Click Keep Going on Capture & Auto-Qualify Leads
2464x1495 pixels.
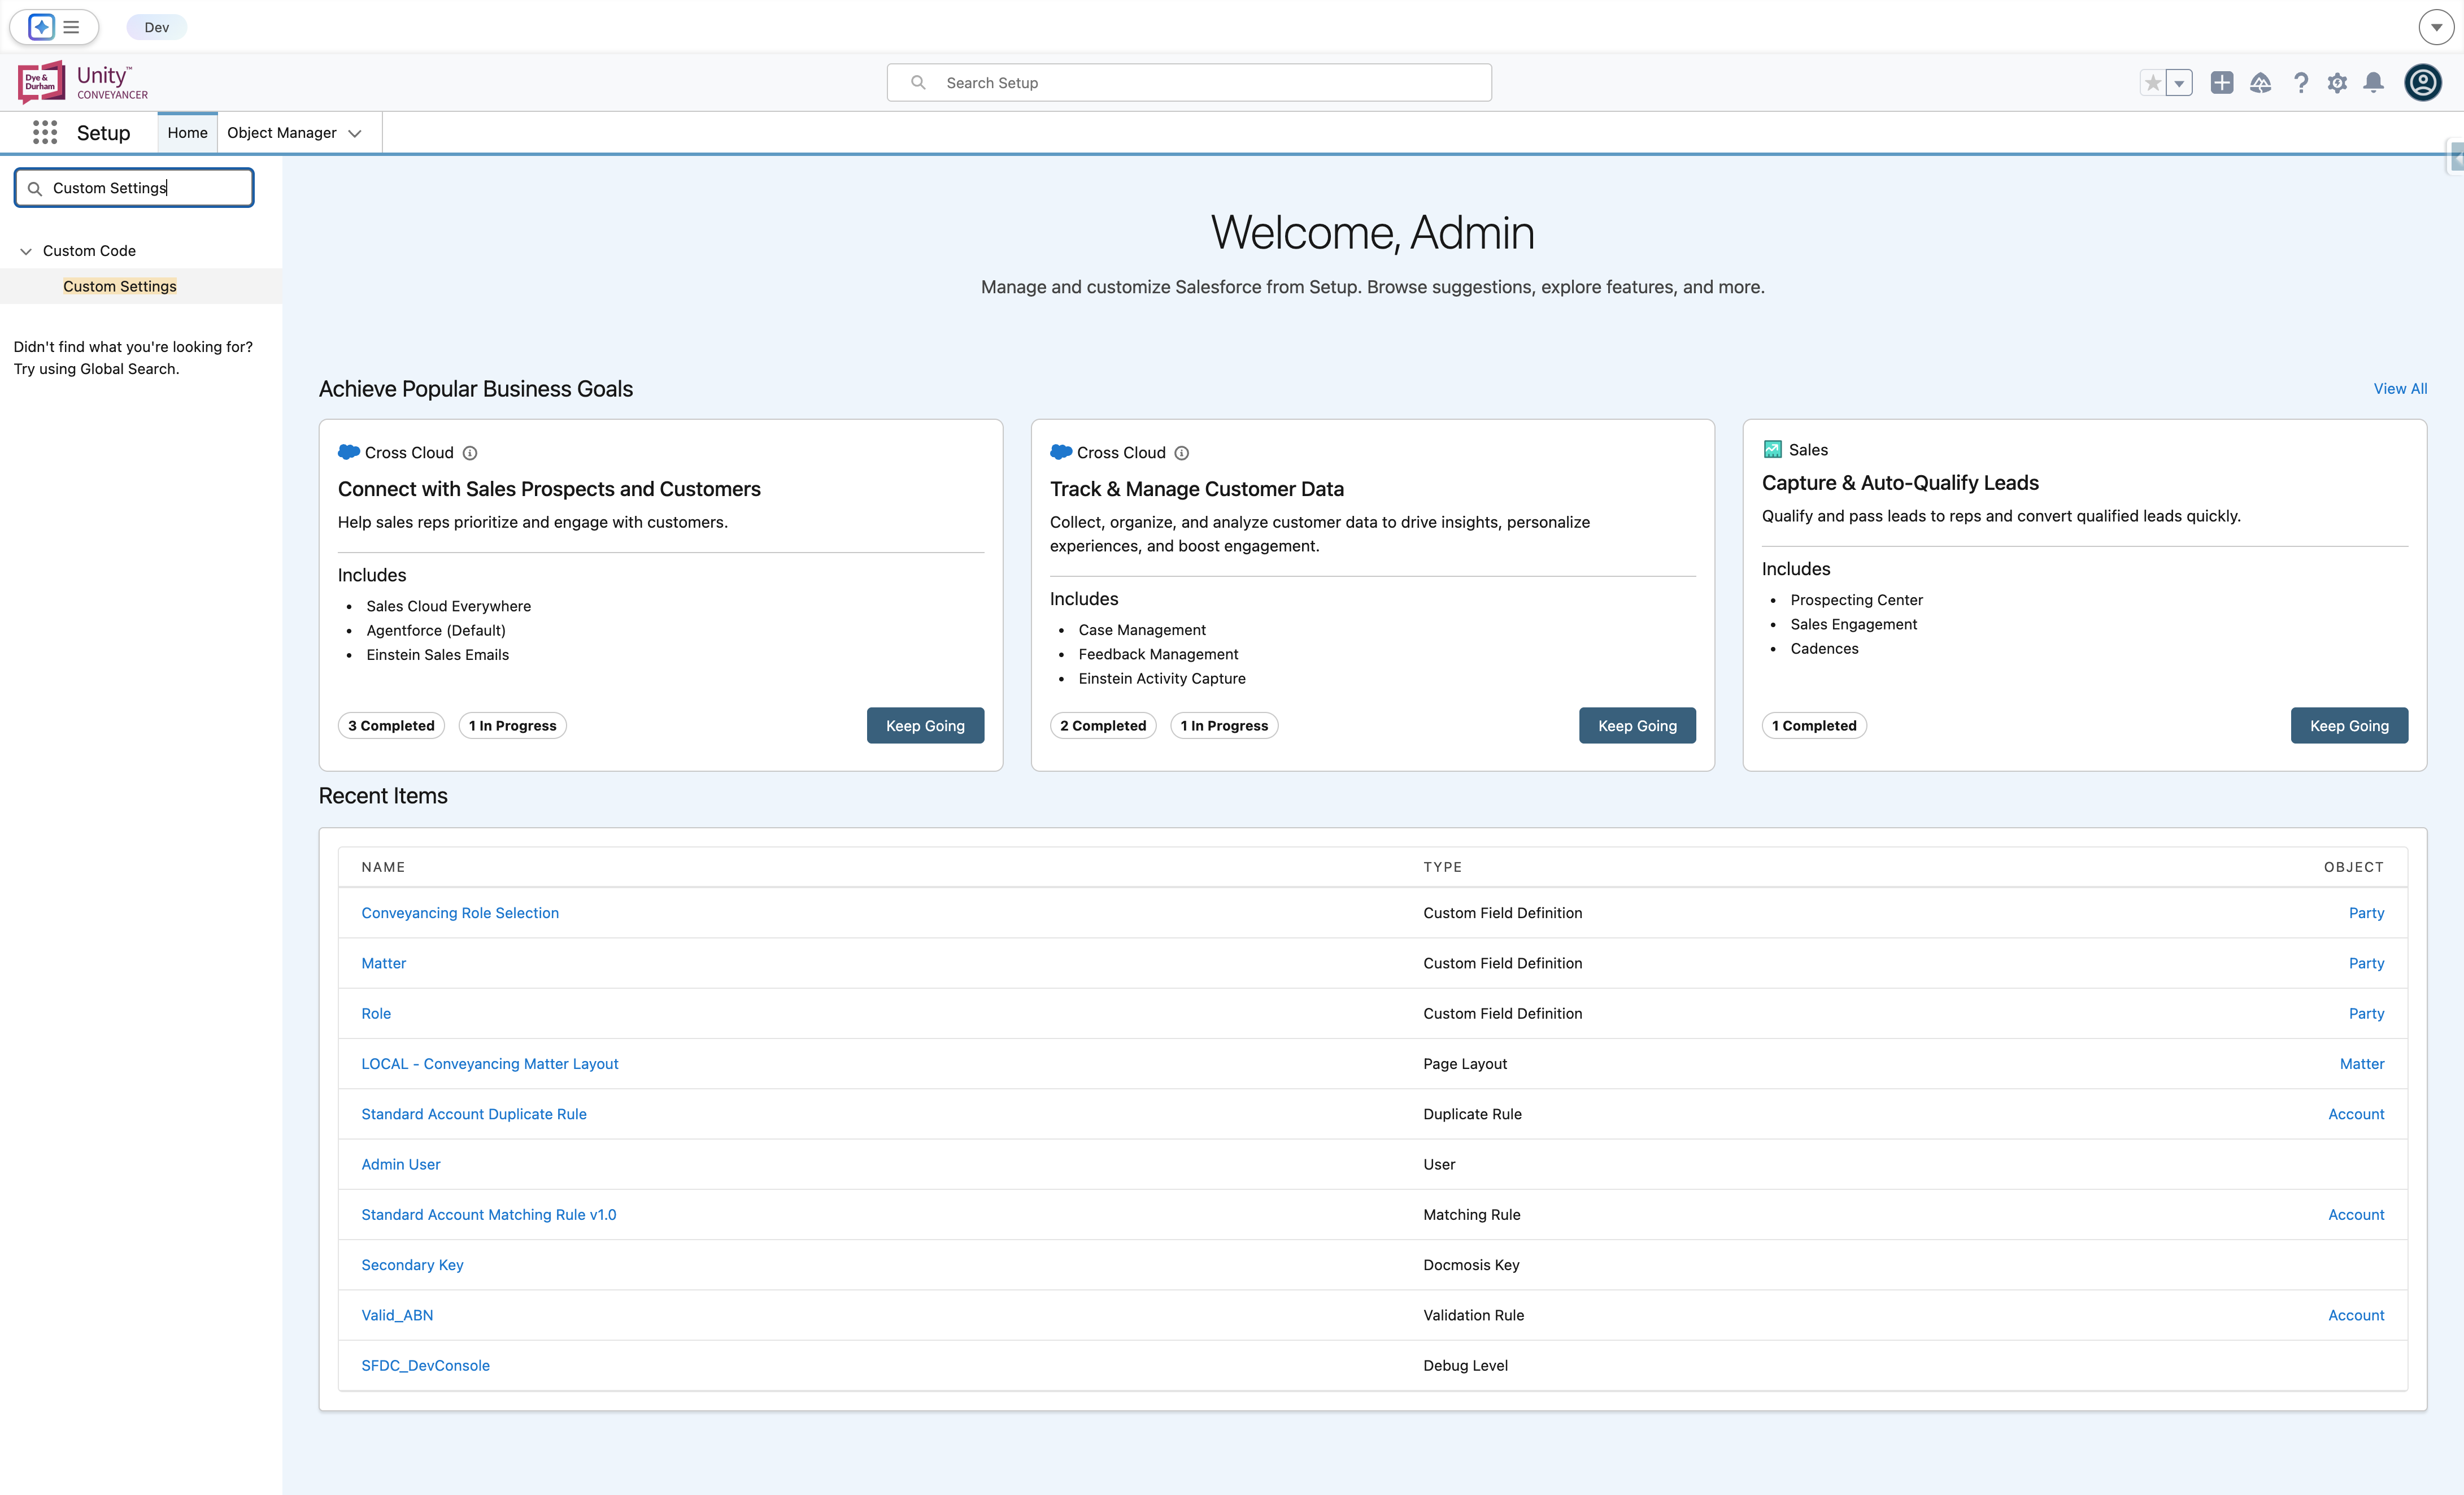[x=2349, y=726]
